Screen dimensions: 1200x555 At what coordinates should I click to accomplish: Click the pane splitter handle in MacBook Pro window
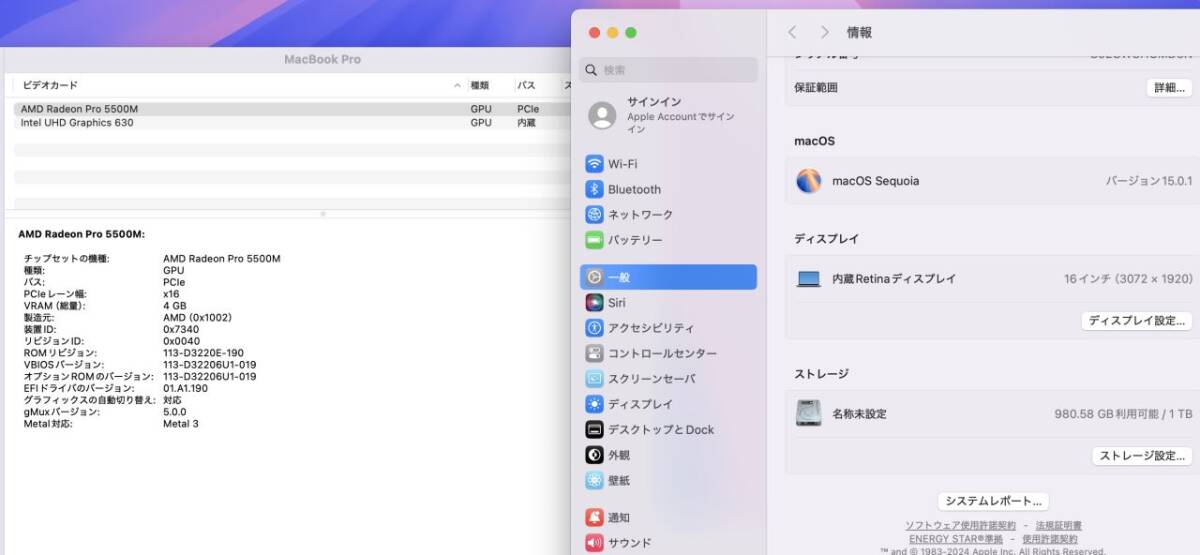click(x=322, y=214)
